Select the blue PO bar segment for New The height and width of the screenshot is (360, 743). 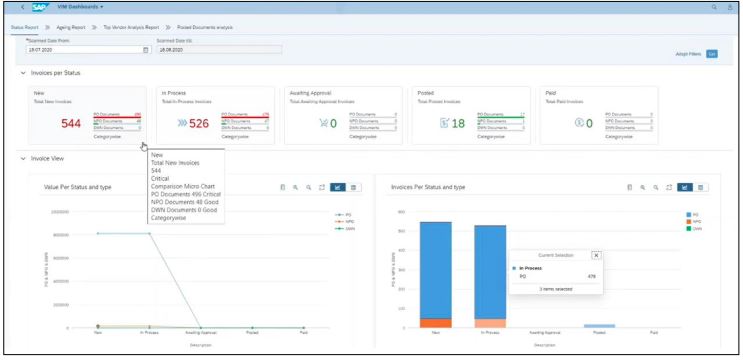(435, 270)
